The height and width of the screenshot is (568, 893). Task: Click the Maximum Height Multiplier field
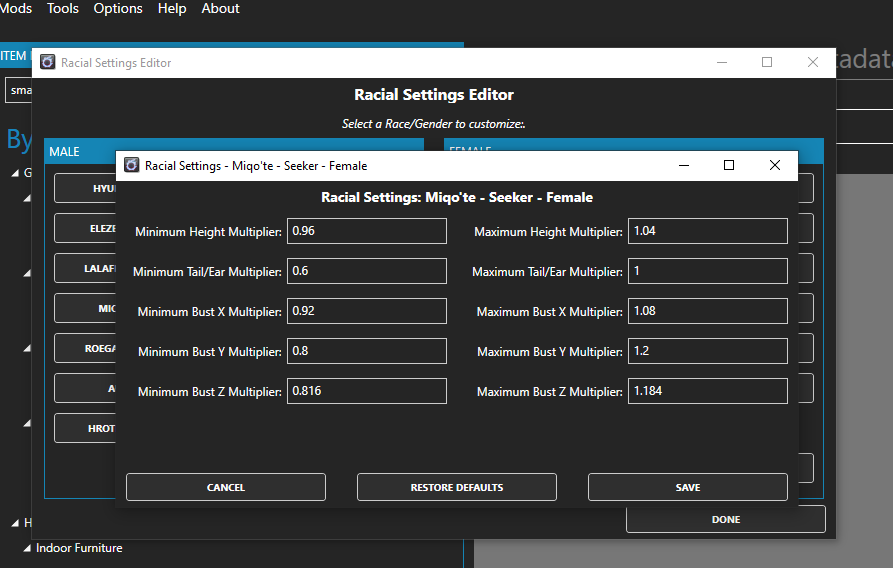(708, 231)
